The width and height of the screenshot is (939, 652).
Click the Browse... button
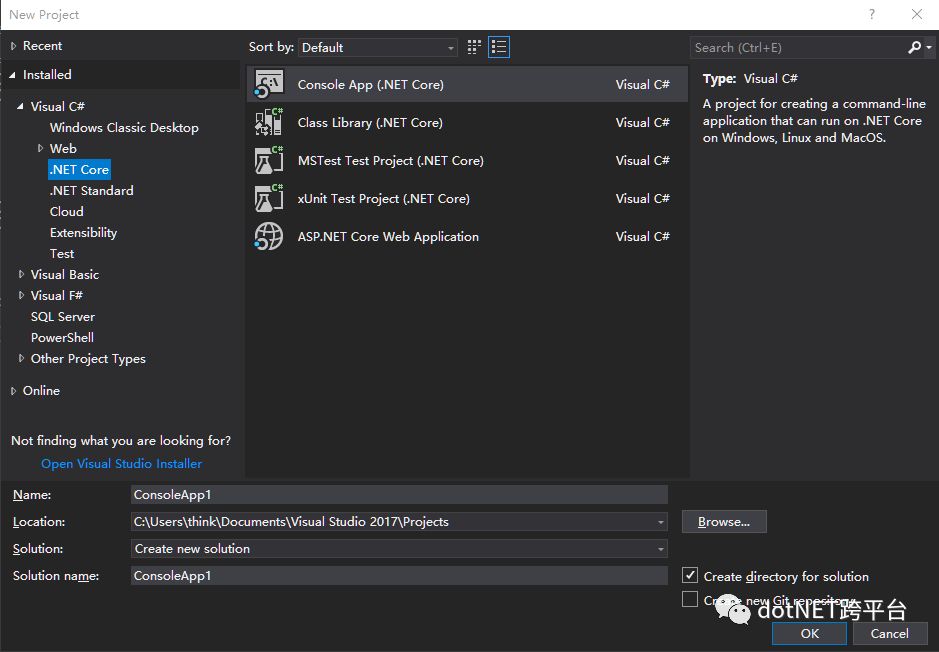pos(724,521)
